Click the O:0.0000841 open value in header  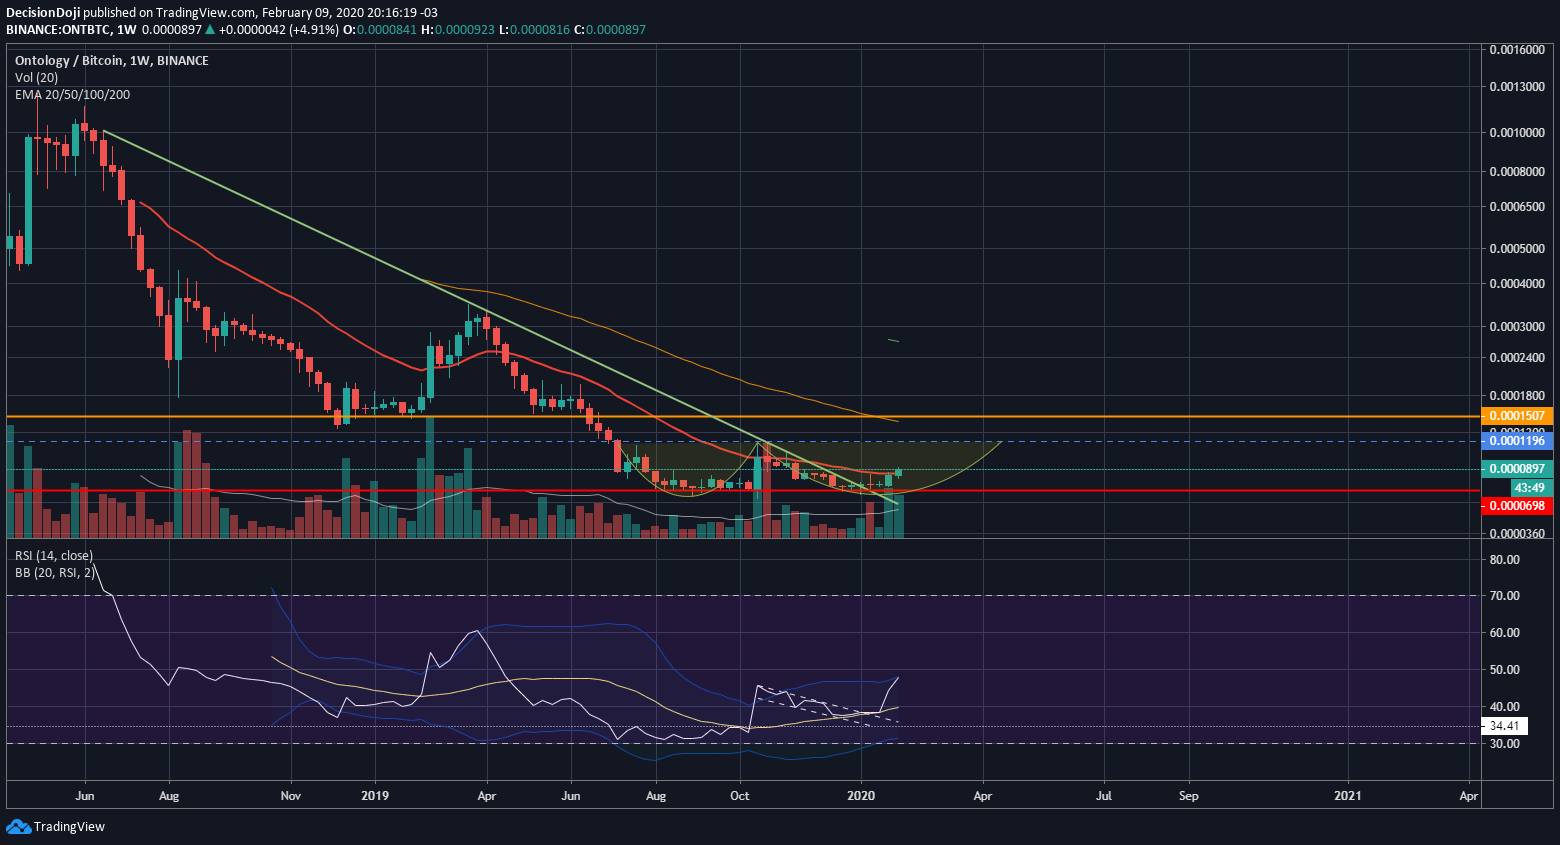[380, 30]
